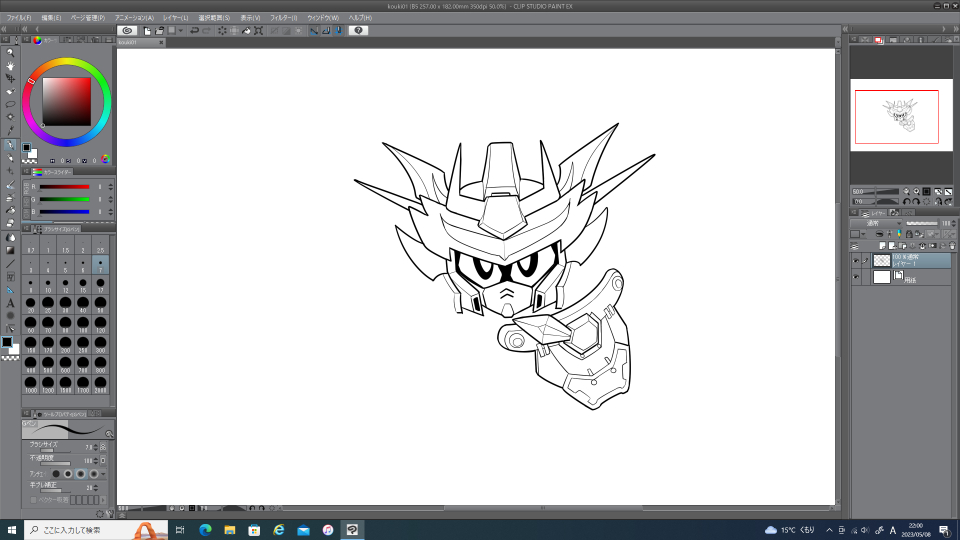This screenshot has width=960, height=540.
Task: Step brush size value up
Action: (x=96, y=446)
